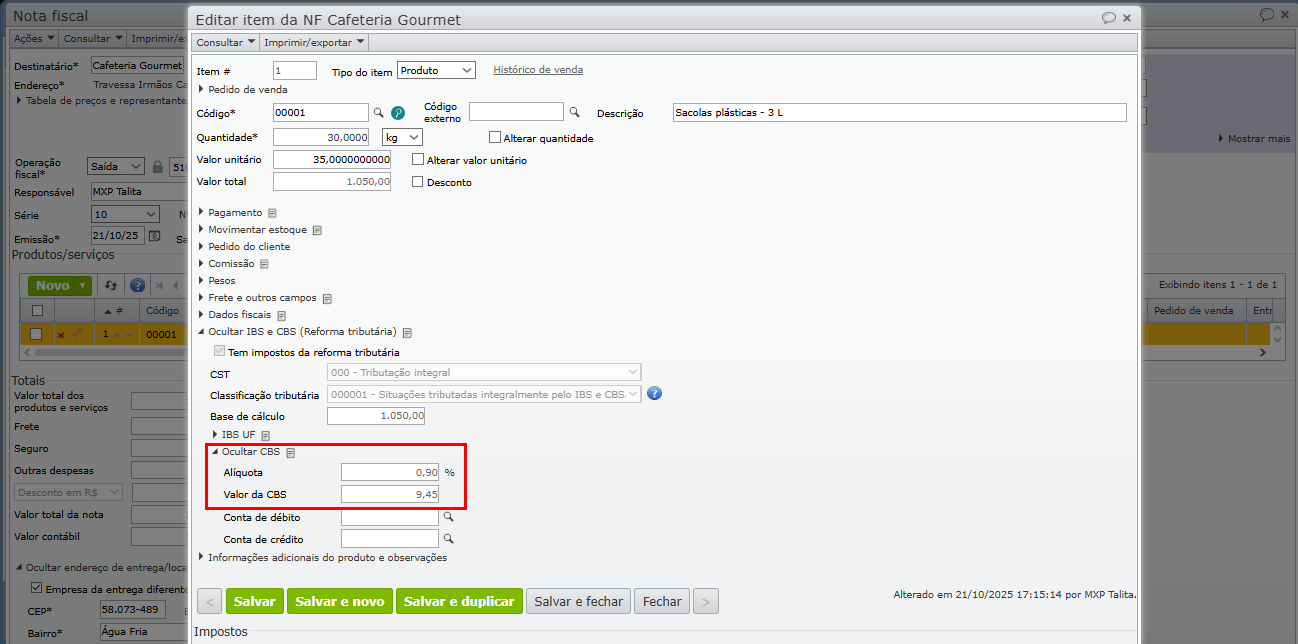Click into the Descrição field
Viewport: 1298px width, 644px height.
(900, 112)
